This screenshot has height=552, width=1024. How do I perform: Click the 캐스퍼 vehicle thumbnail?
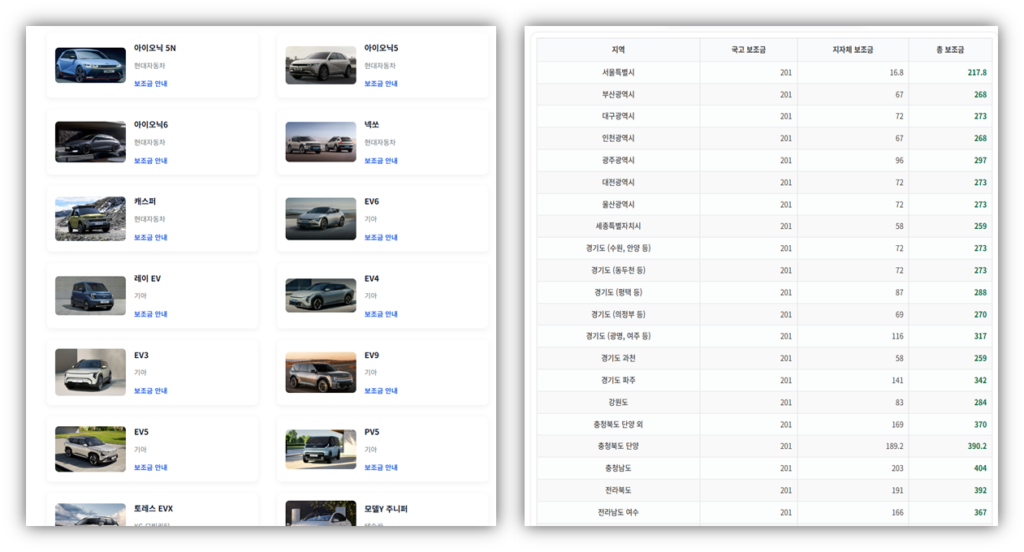click(90, 219)
